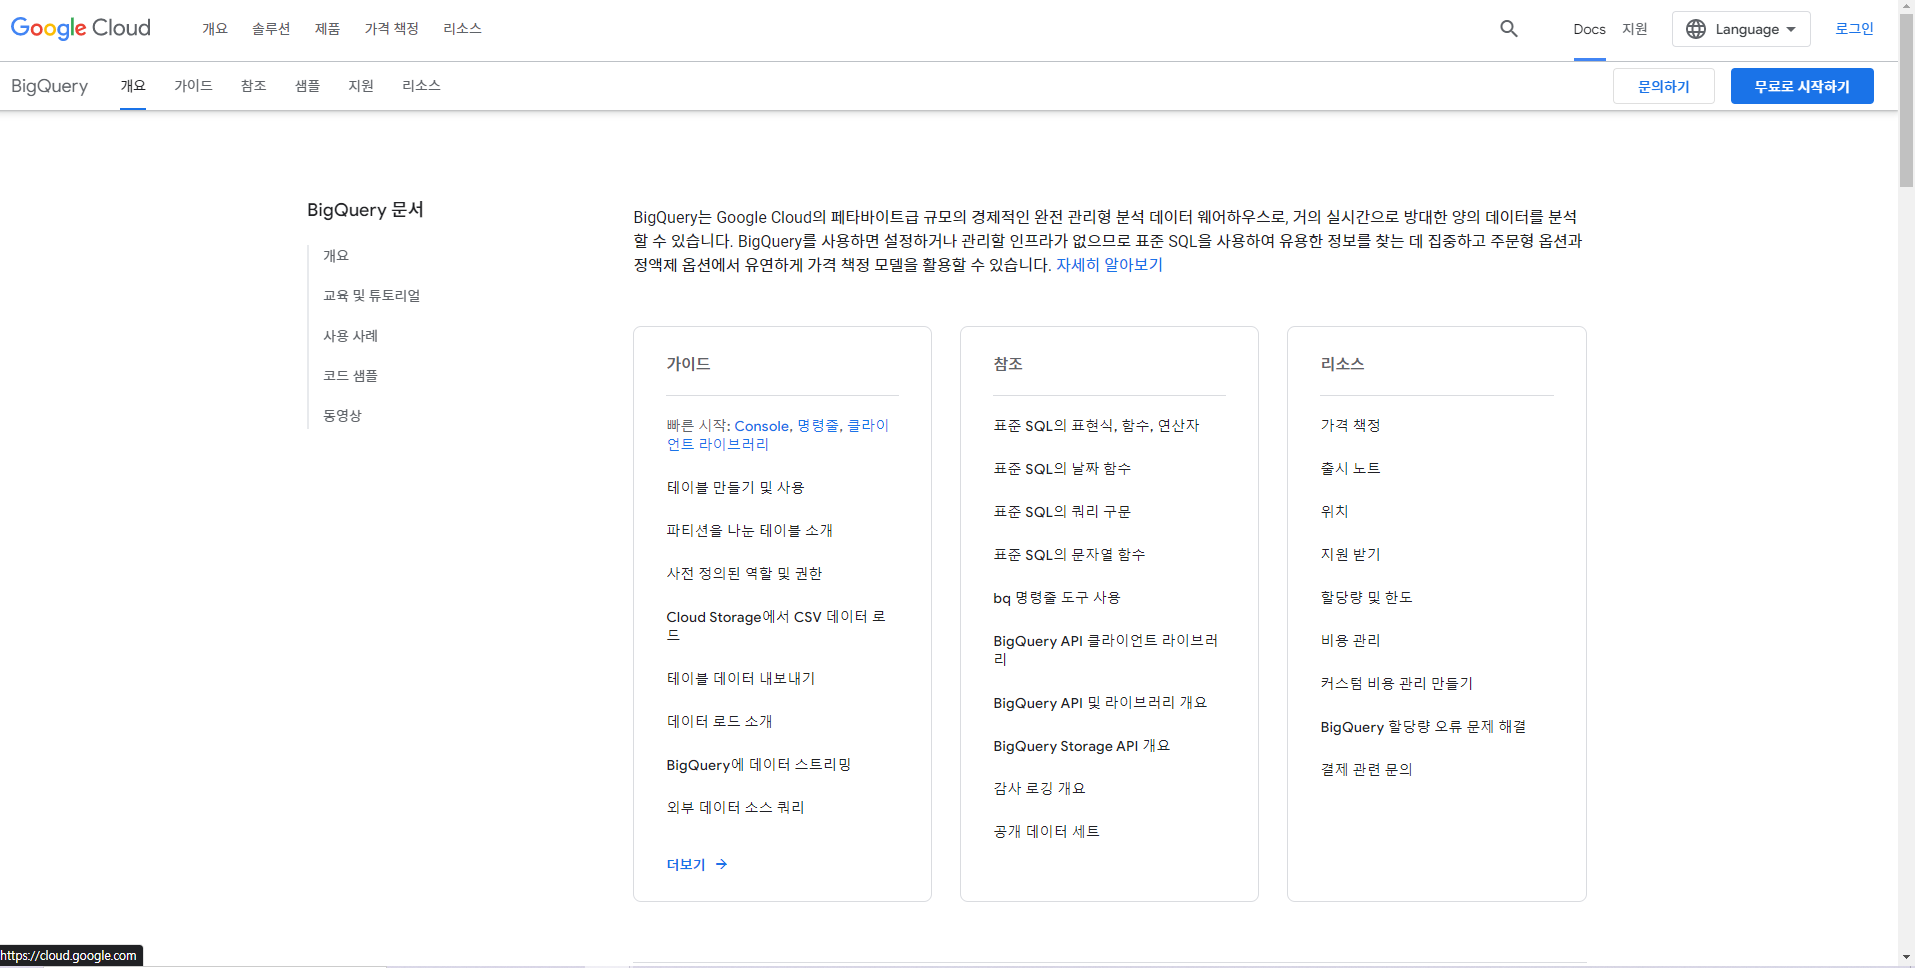The image size is (1915, 968).
Task: Open BigQuery 할당량 오류 문제 해결
Action: click(1423, 727)
